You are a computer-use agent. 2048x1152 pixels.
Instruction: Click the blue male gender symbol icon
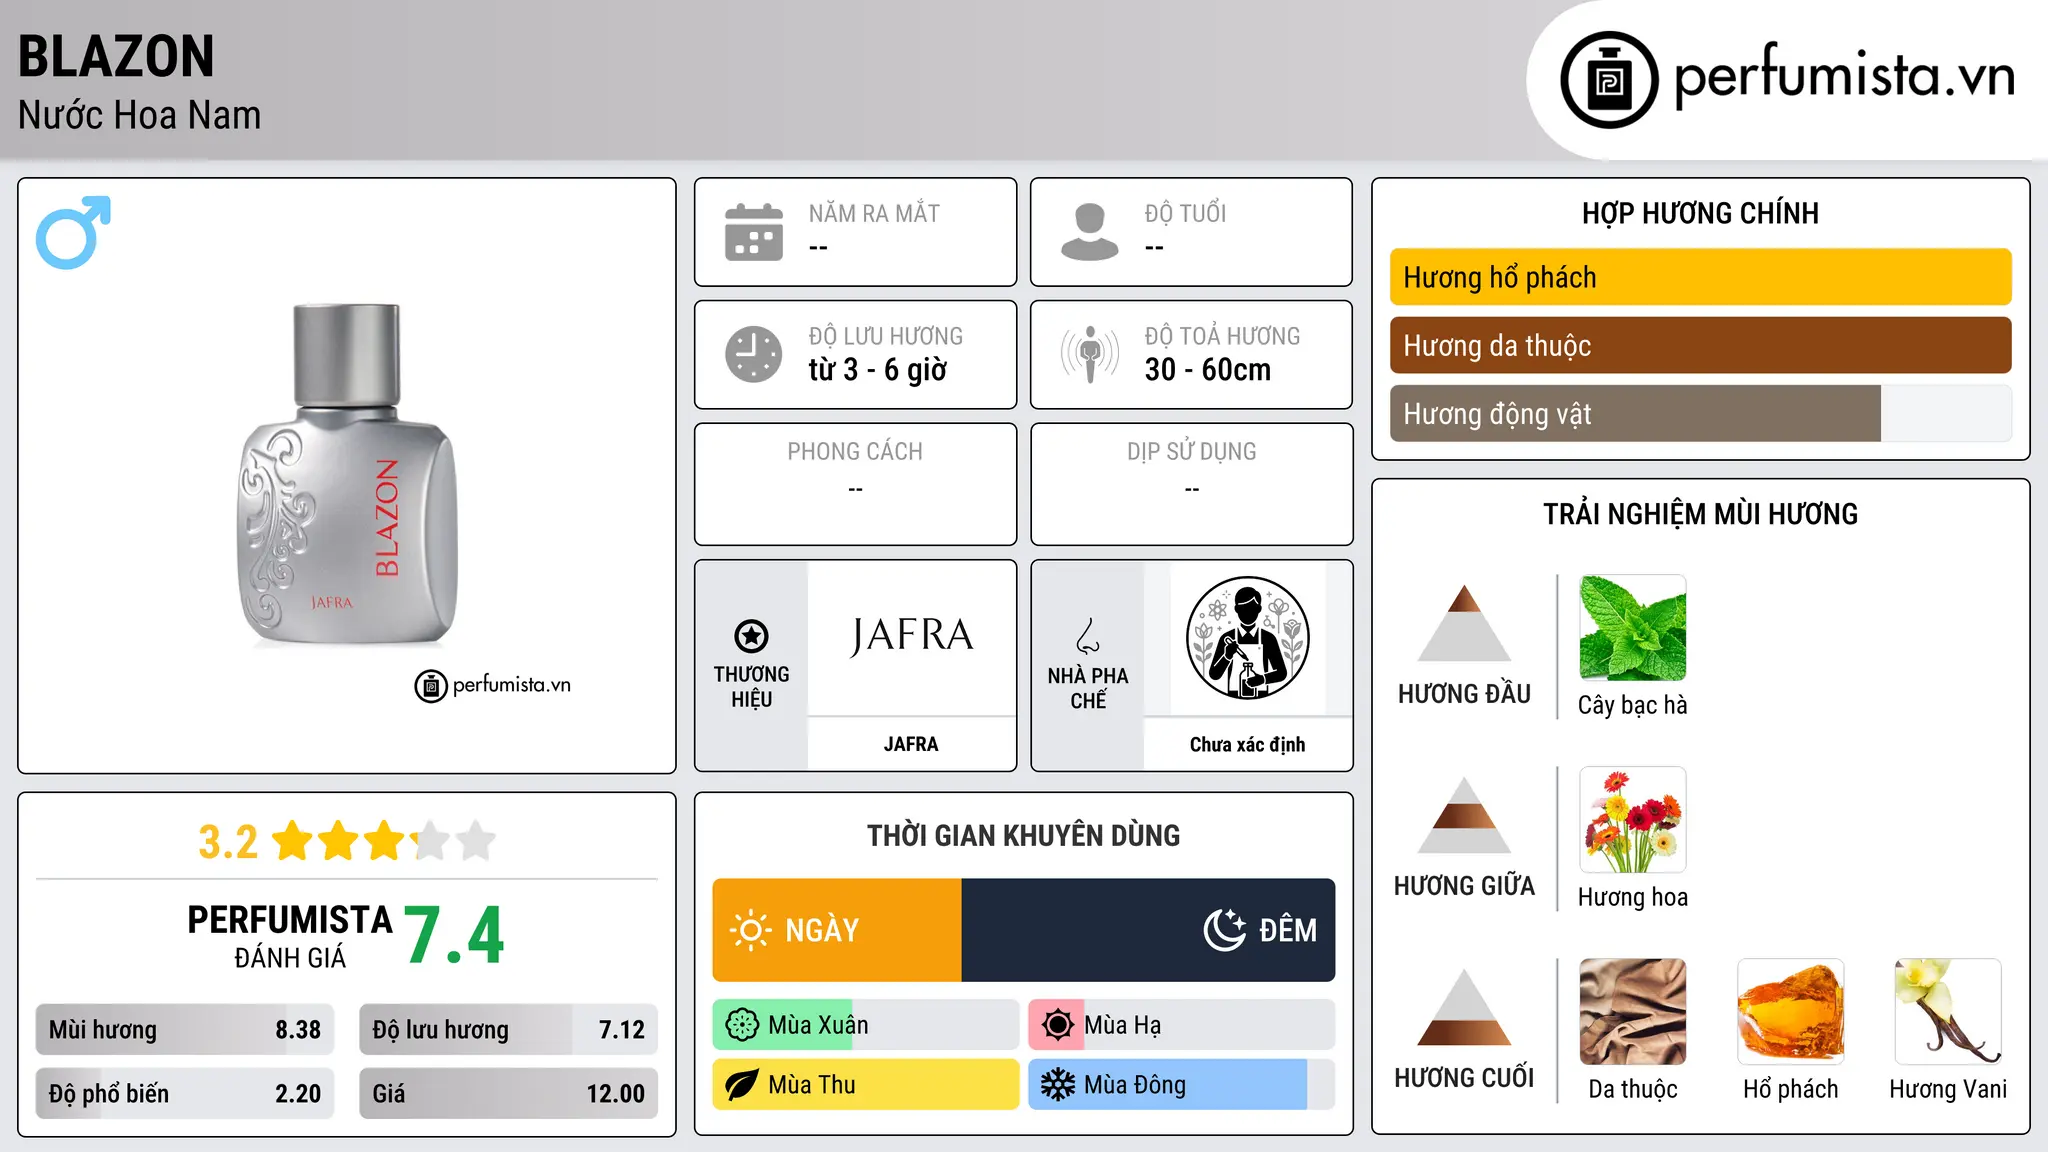73,232
